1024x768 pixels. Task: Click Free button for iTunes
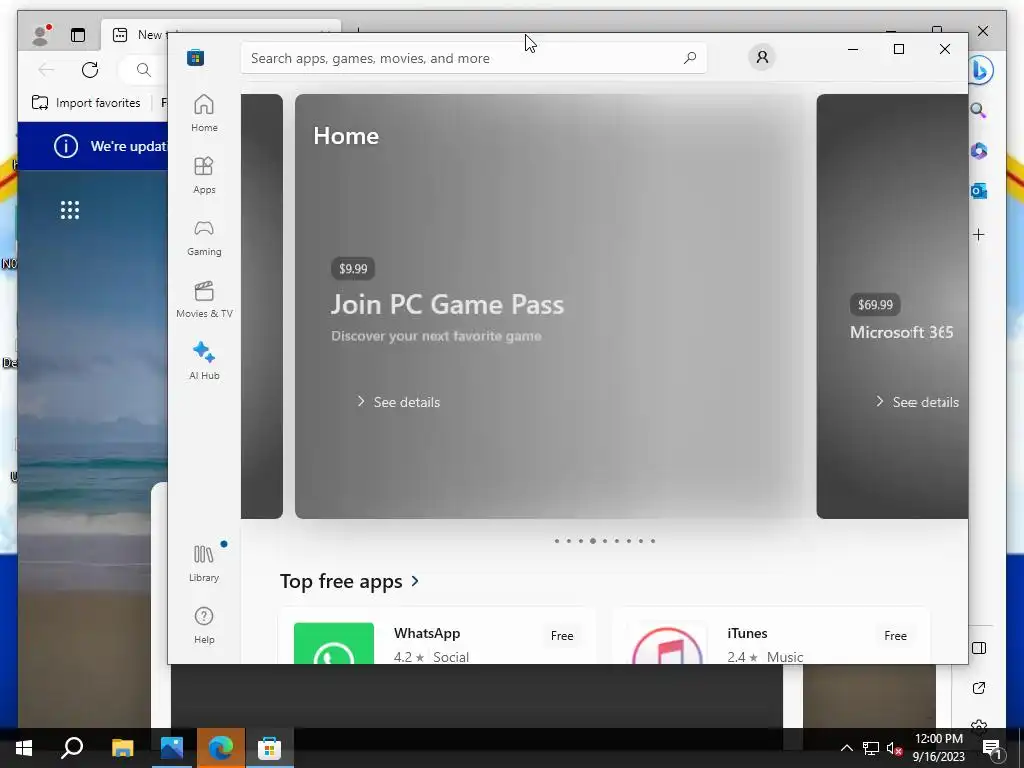click(x=895, y=635)
